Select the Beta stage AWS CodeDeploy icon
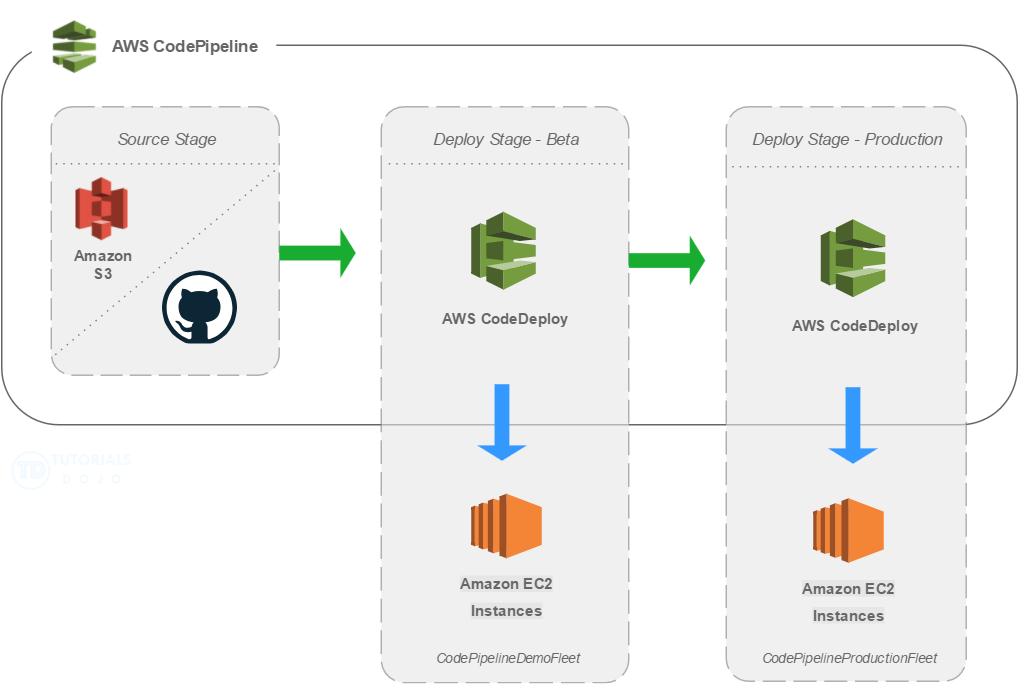 pyautogui.click(x=504, y=251)
